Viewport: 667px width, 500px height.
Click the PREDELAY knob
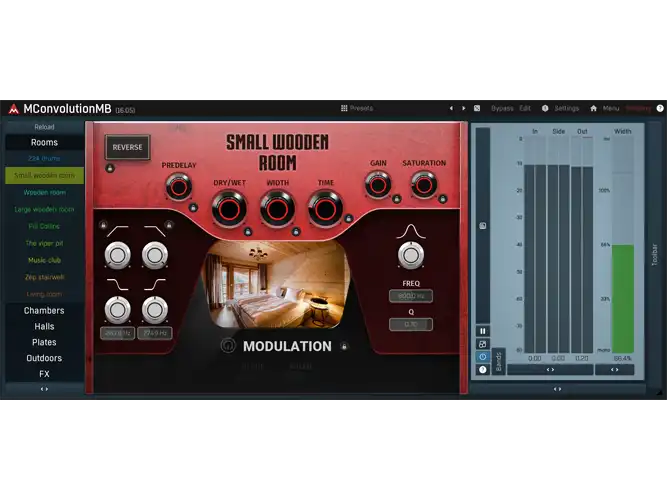coord(179,187)
